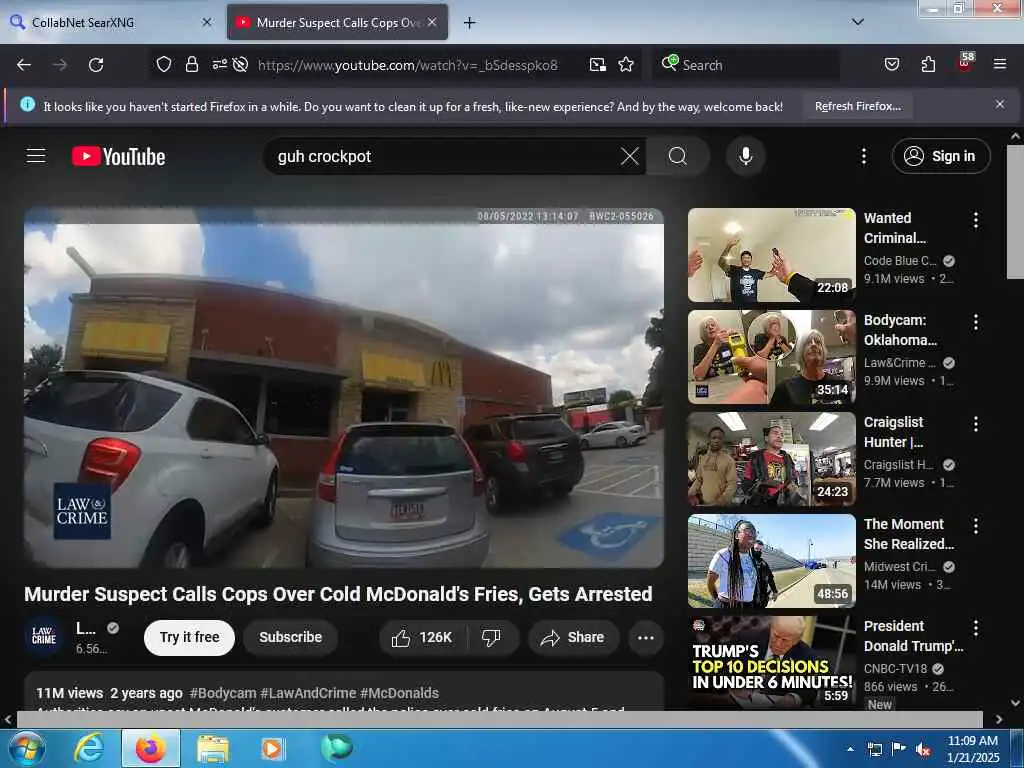Screen dimensions: 1024x768
Task: Submit search with the magnifier button
Action: [678, 156]
